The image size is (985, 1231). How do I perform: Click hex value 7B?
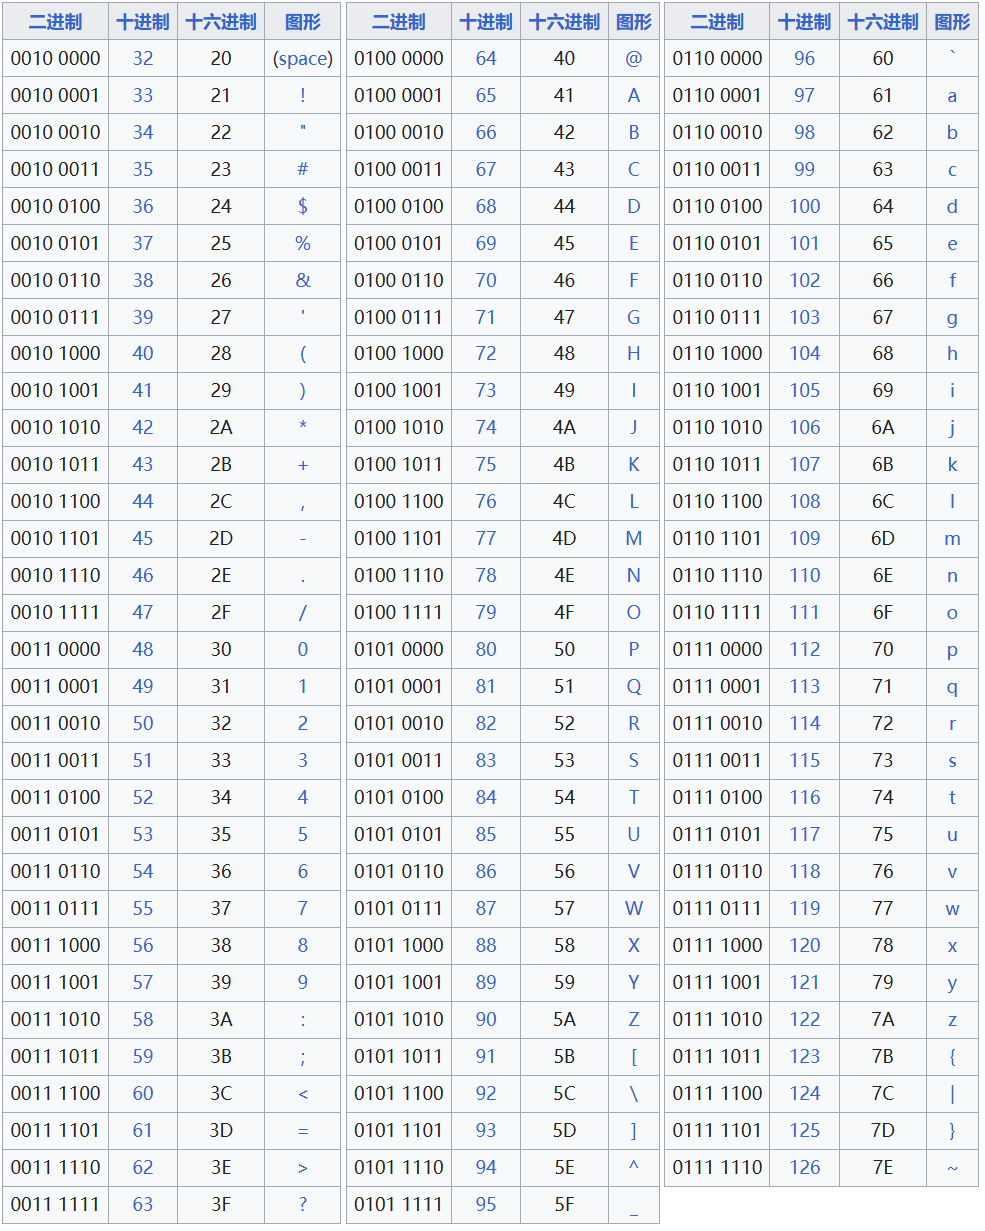coord(883,1056)
